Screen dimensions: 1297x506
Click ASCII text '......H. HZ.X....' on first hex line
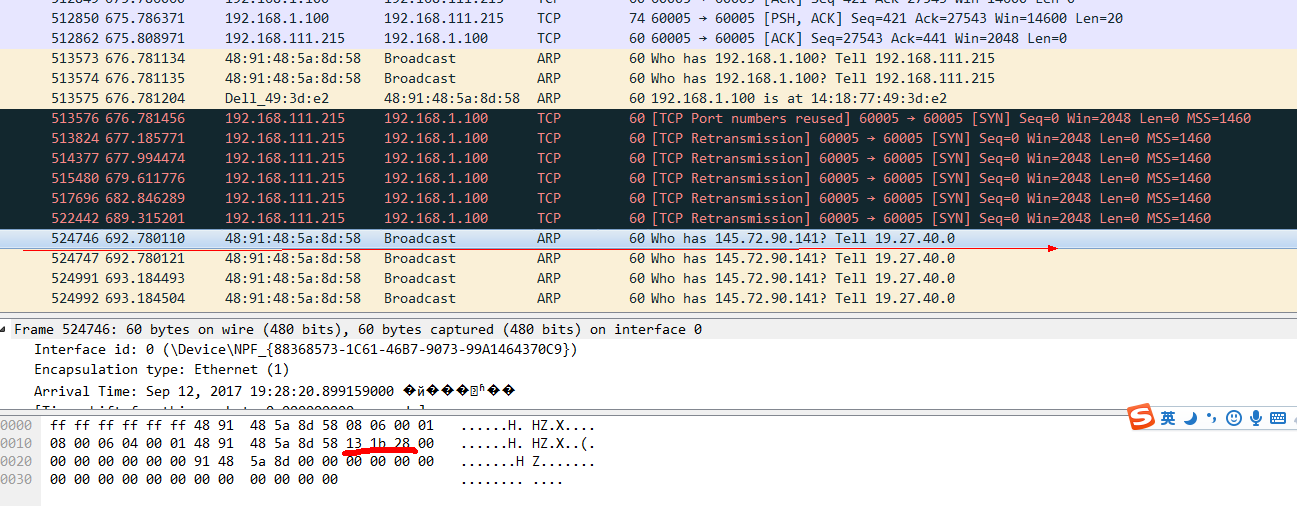[x=528, y=425]
